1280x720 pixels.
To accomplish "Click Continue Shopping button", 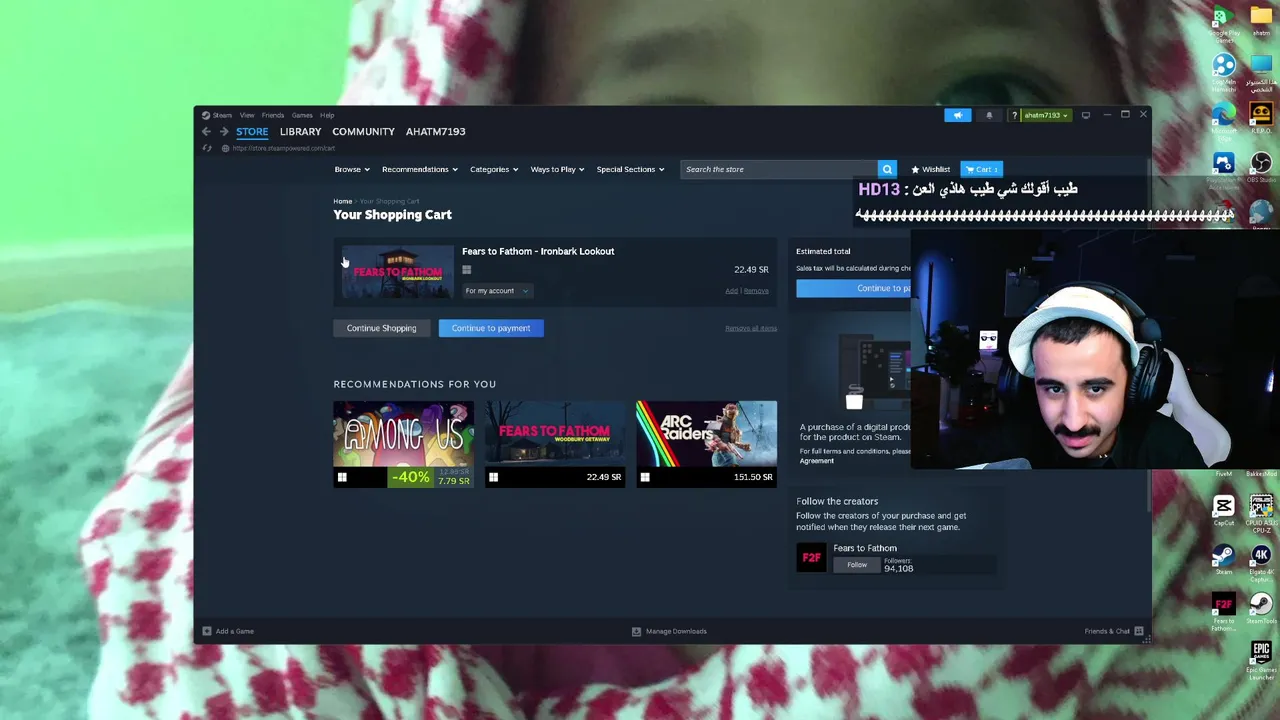I will point(381,328).
